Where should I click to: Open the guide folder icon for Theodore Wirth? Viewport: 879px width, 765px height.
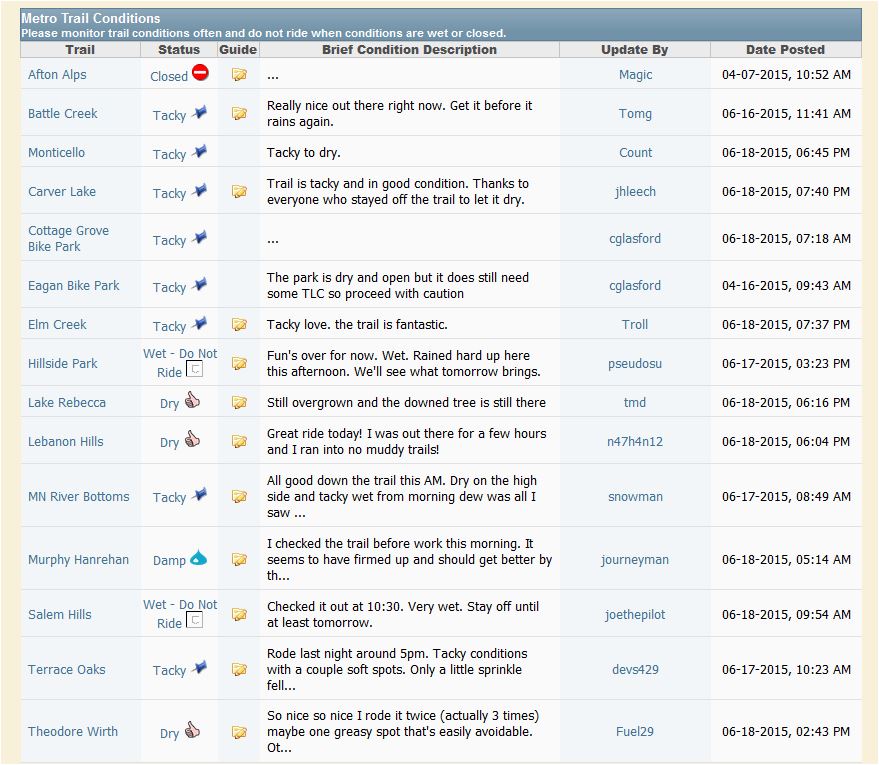[x=239, y=732]
